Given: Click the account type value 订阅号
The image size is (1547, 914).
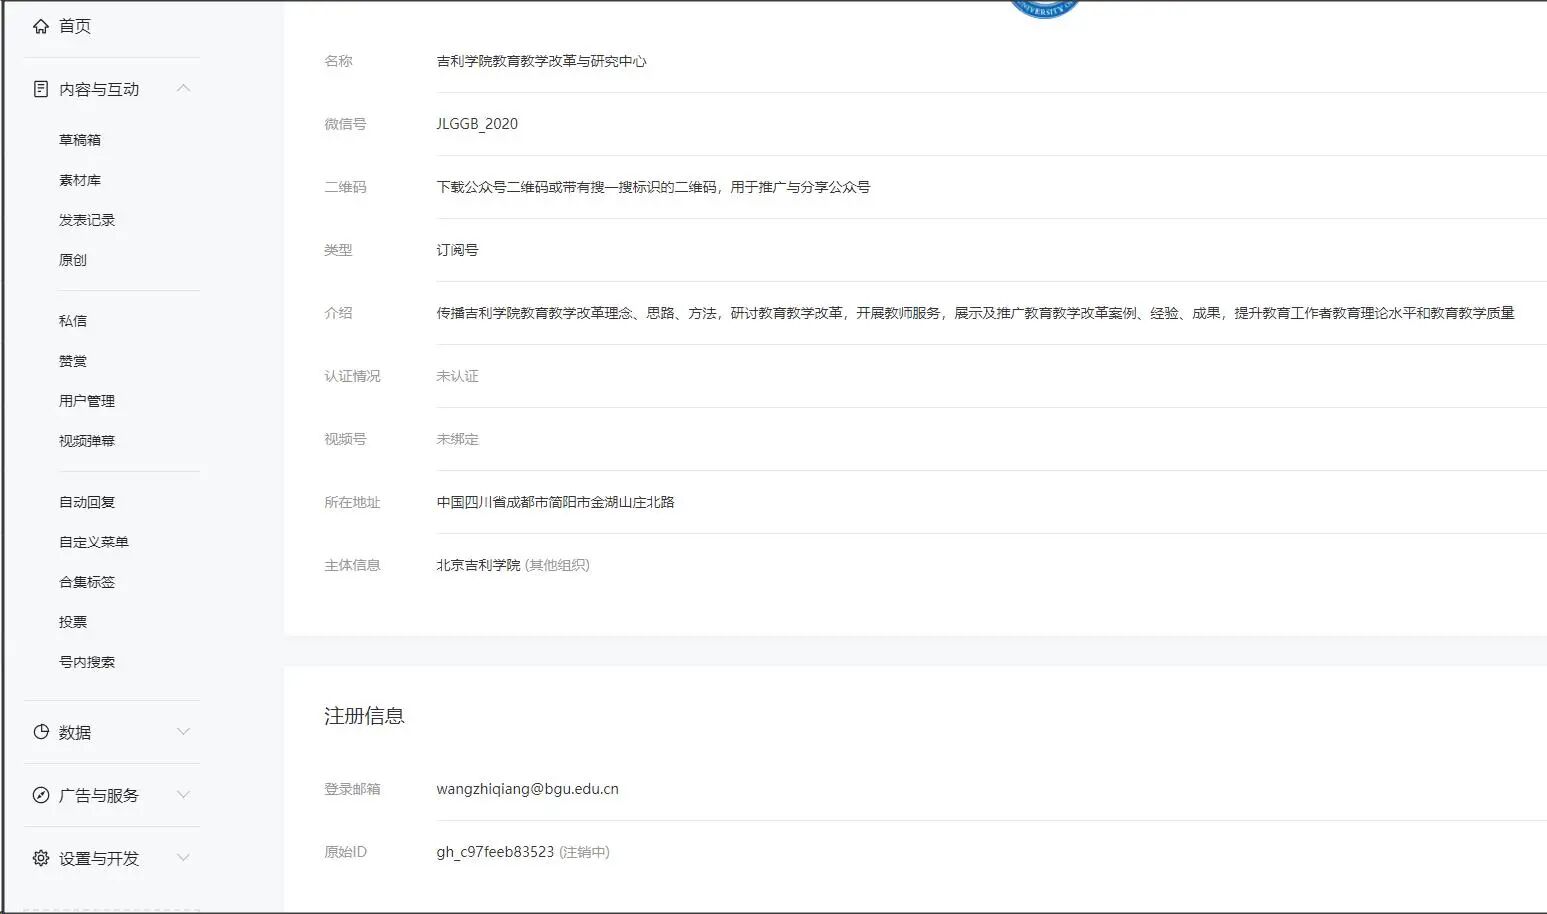Looking at the screenshot, I should click(x=457, y=250).
